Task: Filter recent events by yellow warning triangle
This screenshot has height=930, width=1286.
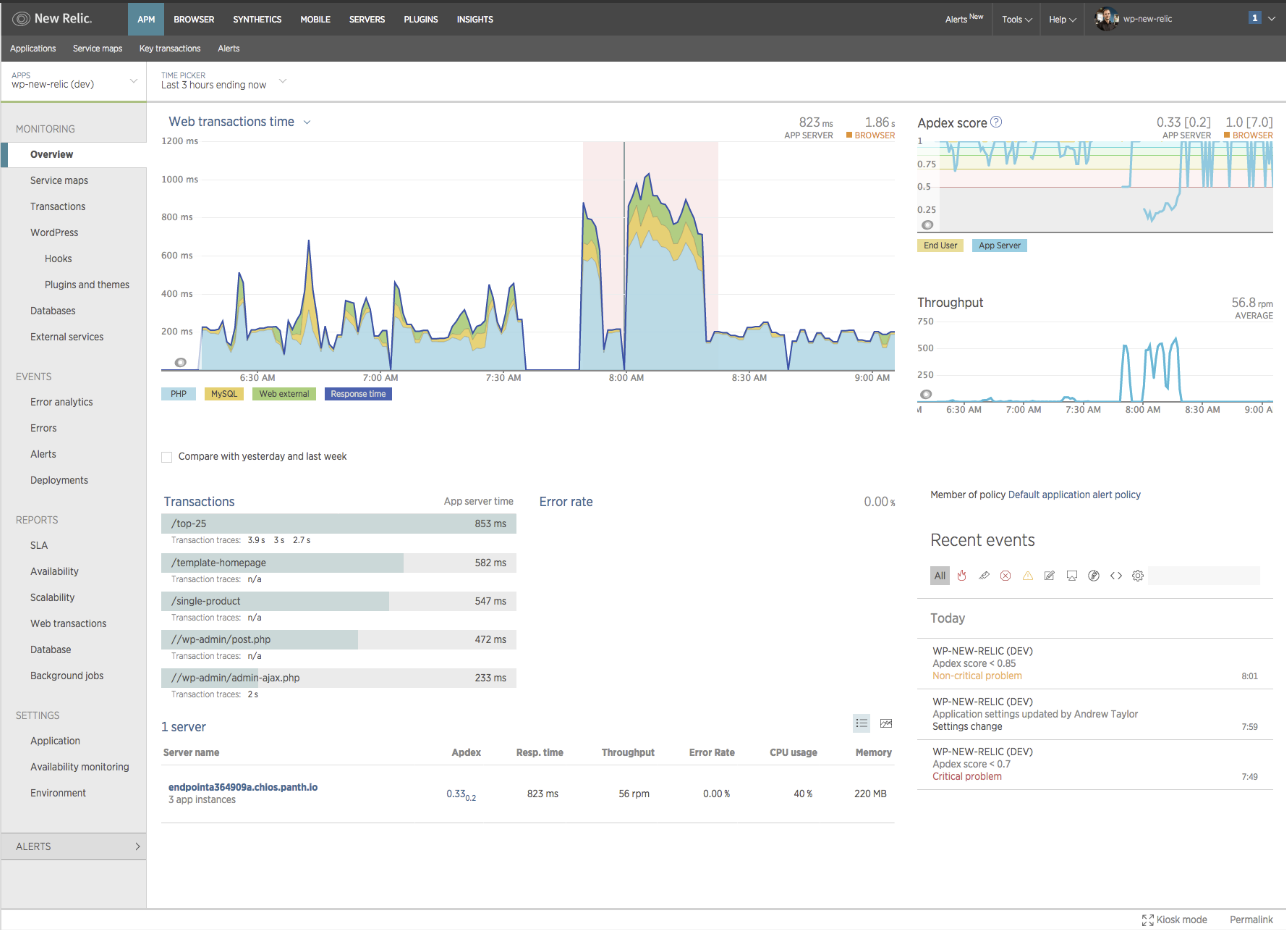Action: [1028, 576]
